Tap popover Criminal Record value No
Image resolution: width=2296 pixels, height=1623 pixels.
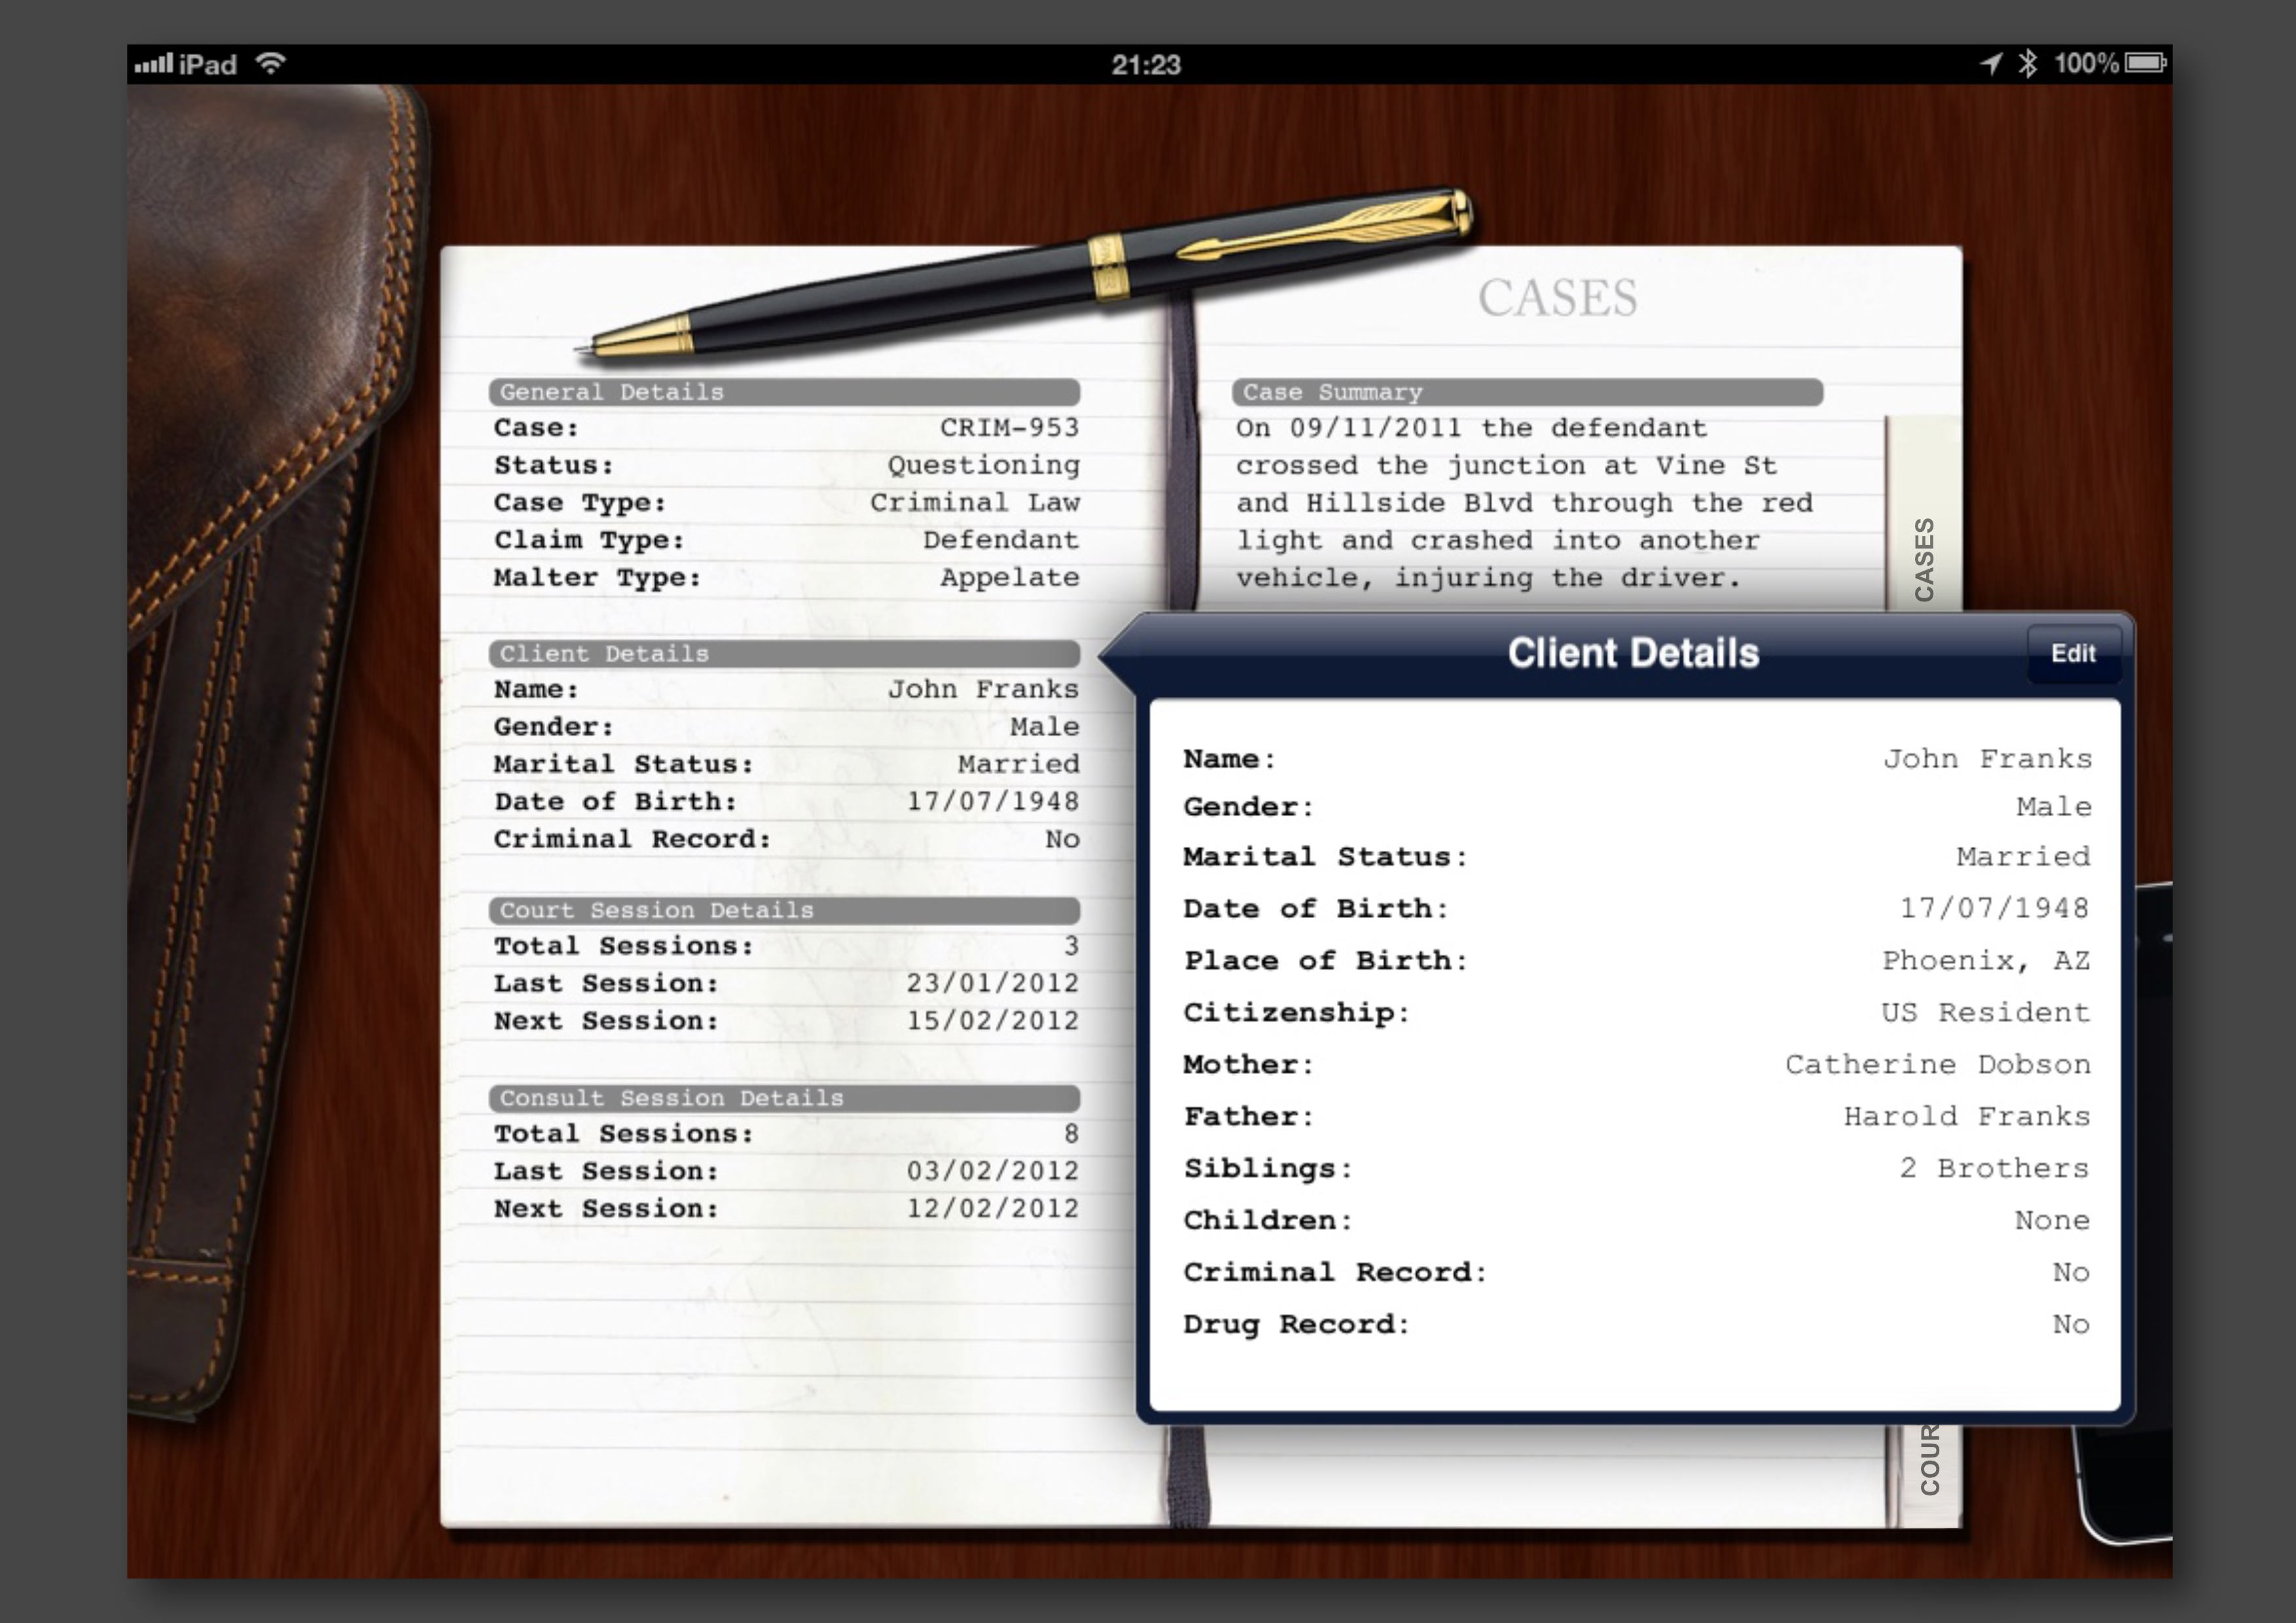2071,1273
